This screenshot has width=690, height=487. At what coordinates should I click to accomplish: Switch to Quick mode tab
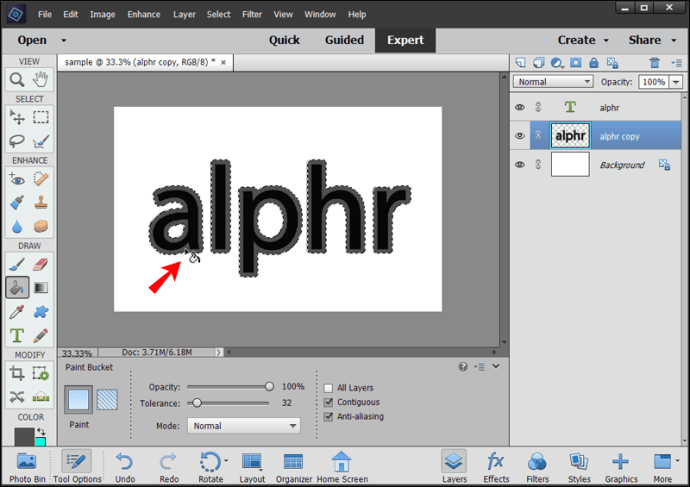coord(284,40)
